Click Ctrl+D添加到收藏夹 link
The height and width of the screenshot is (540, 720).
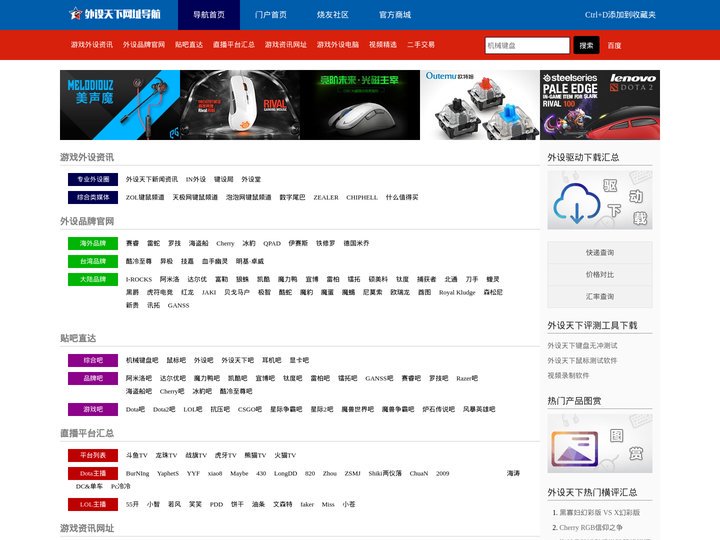(620, 15)
